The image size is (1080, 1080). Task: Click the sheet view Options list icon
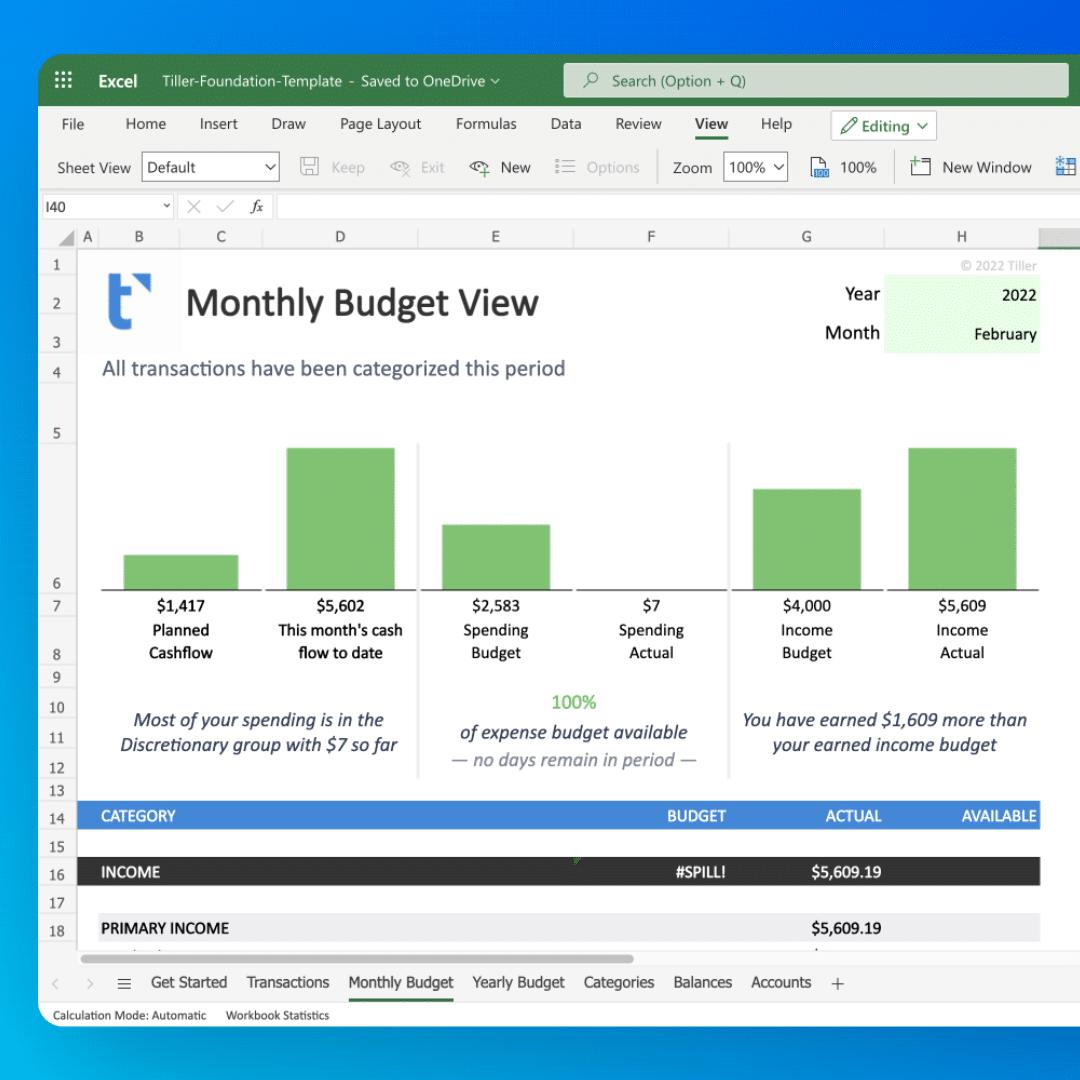[x=565, y=167]
